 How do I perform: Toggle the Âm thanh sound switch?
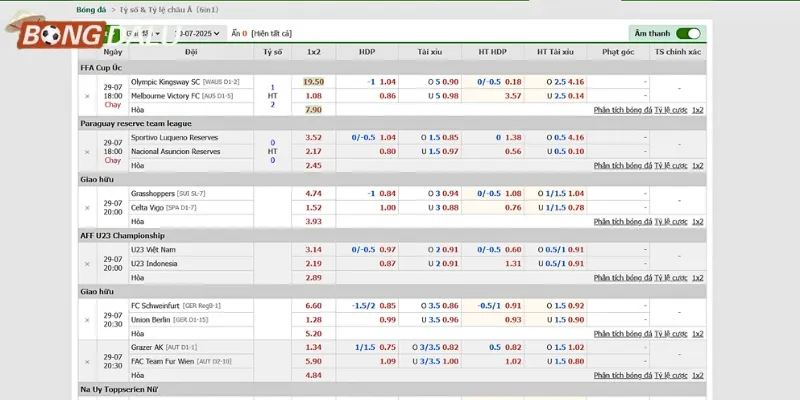[x=688, y=34]
